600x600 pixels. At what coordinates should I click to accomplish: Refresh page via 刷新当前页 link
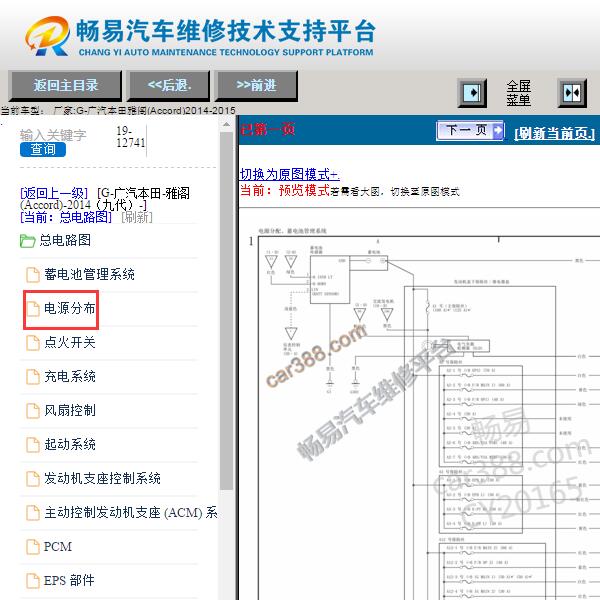pyautogui.click(x=554, y=134)
